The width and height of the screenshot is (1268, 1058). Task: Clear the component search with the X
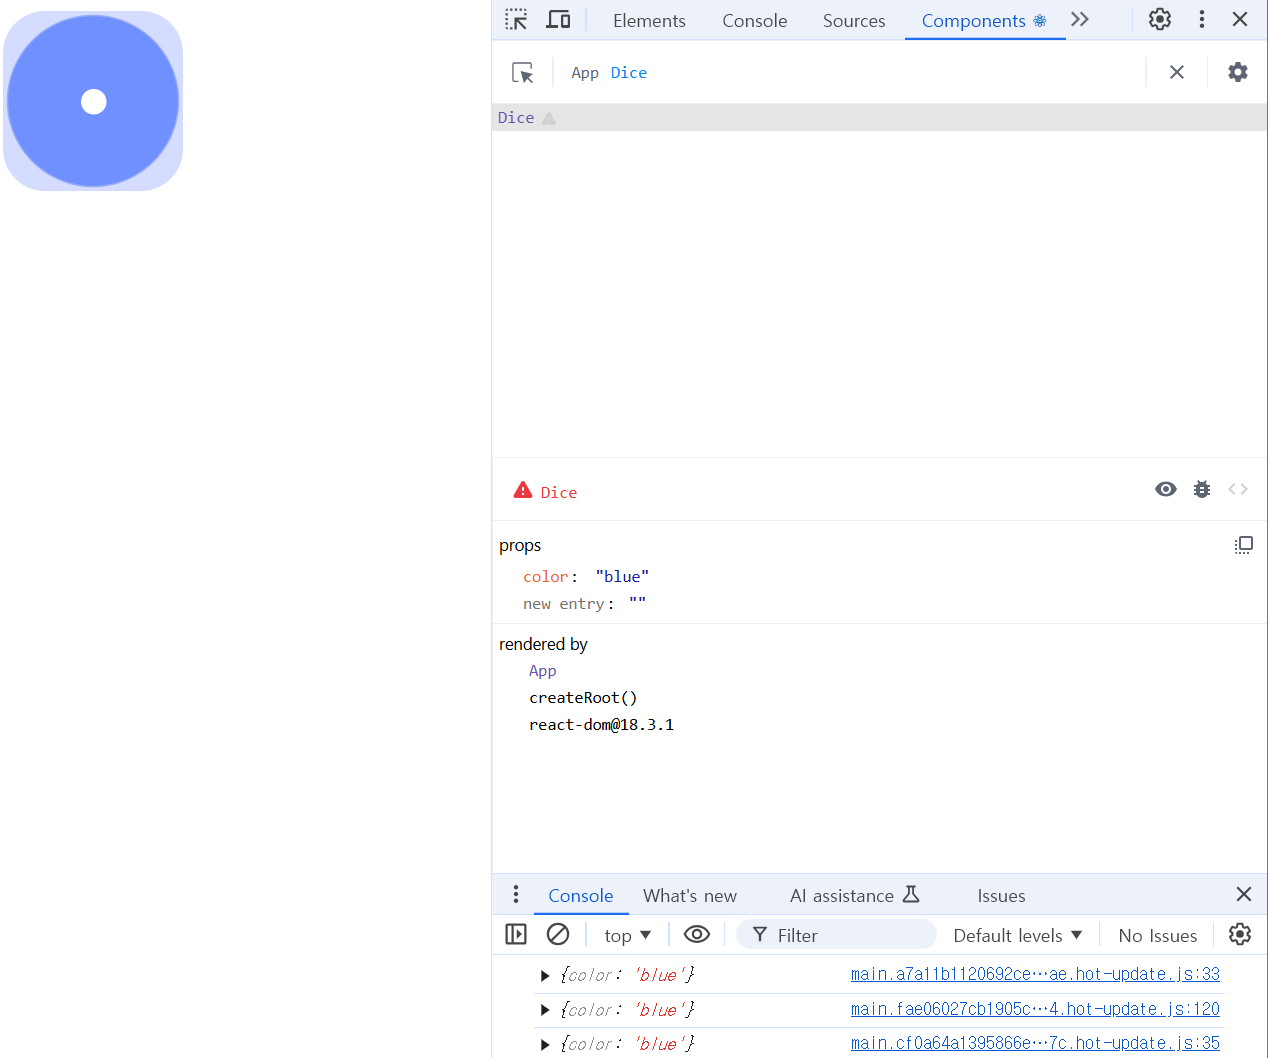point(1177,72)
